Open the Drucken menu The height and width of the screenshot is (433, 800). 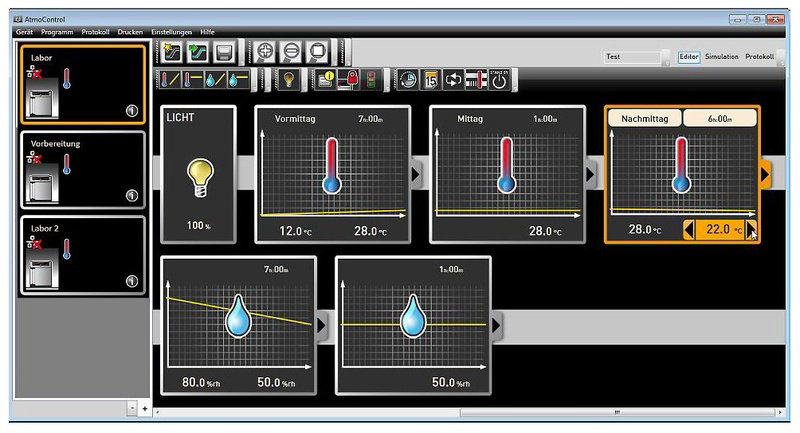click(130, 32)
